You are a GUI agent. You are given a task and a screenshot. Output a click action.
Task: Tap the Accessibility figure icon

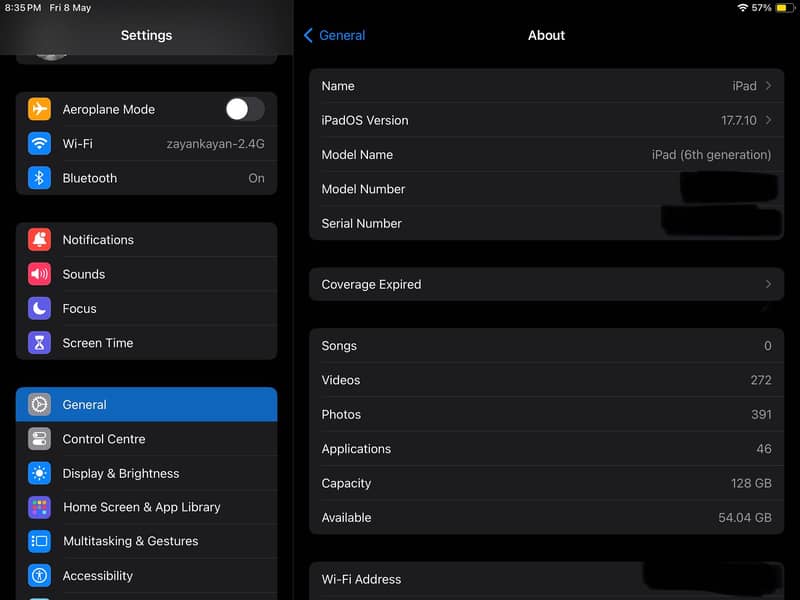(x=39, y=576)
